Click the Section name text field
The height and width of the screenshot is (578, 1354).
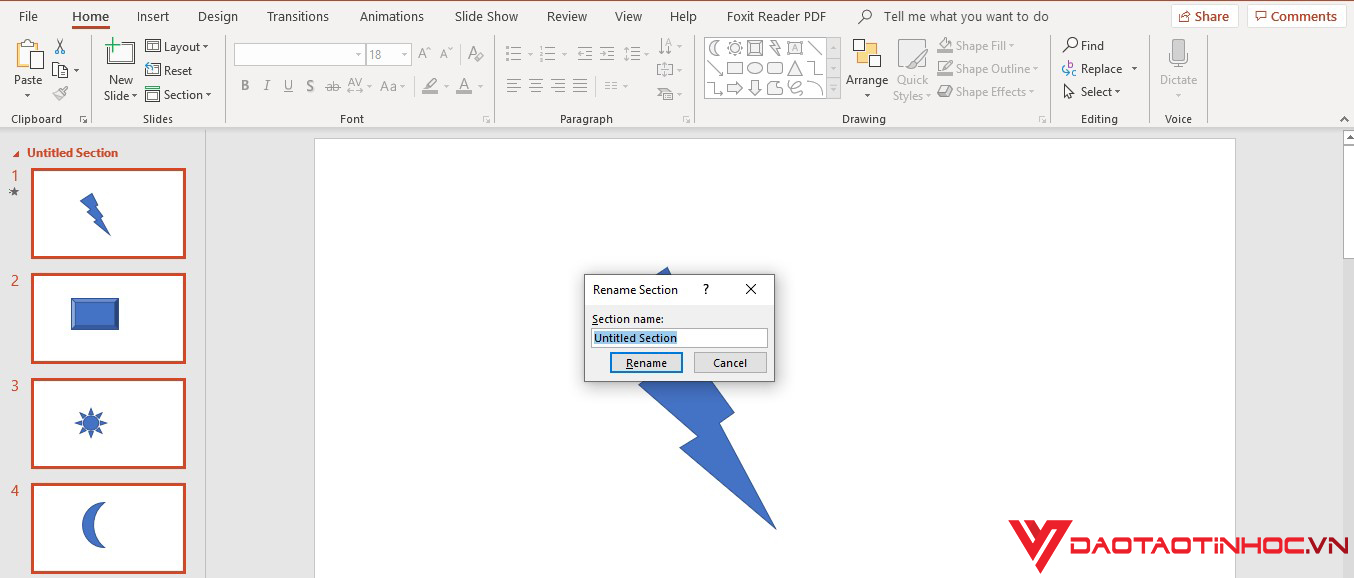pos(679,338)
